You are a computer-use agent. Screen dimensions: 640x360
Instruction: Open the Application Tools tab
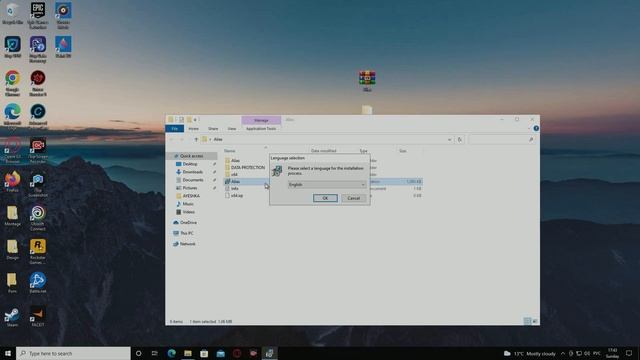tap(261, 129)
